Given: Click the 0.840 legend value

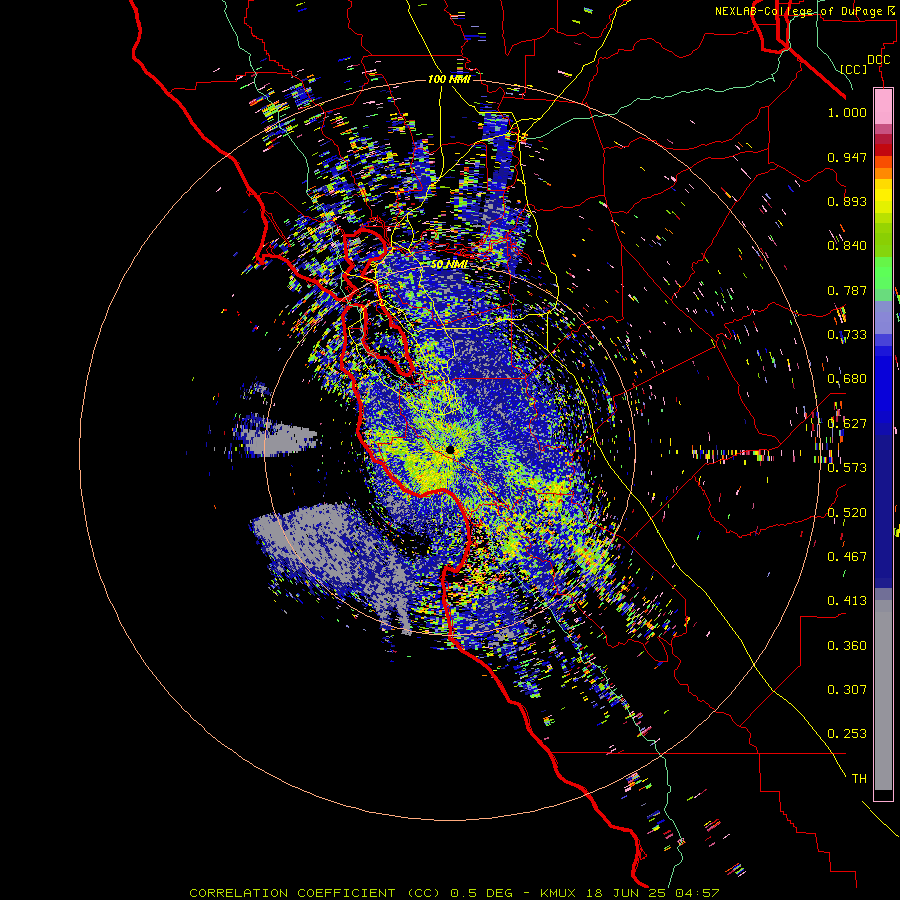Looking at the screenshot, I should click(x=847, y=246).
